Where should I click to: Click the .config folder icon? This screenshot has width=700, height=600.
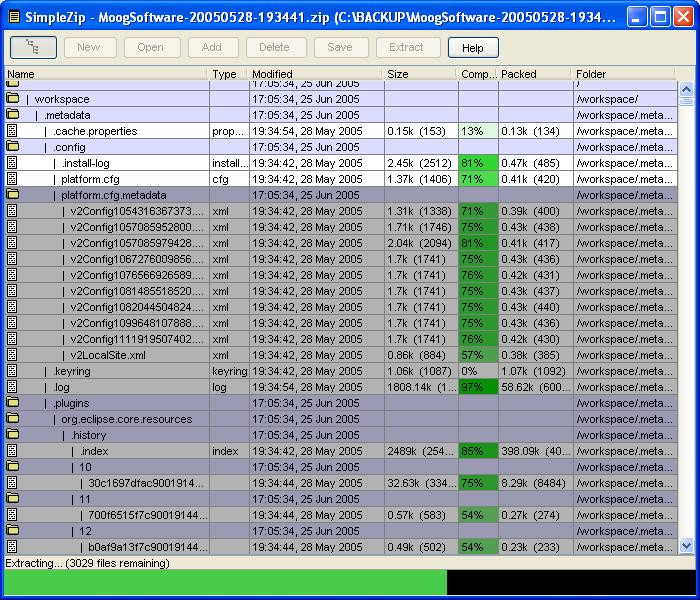[x=12, y=146]
